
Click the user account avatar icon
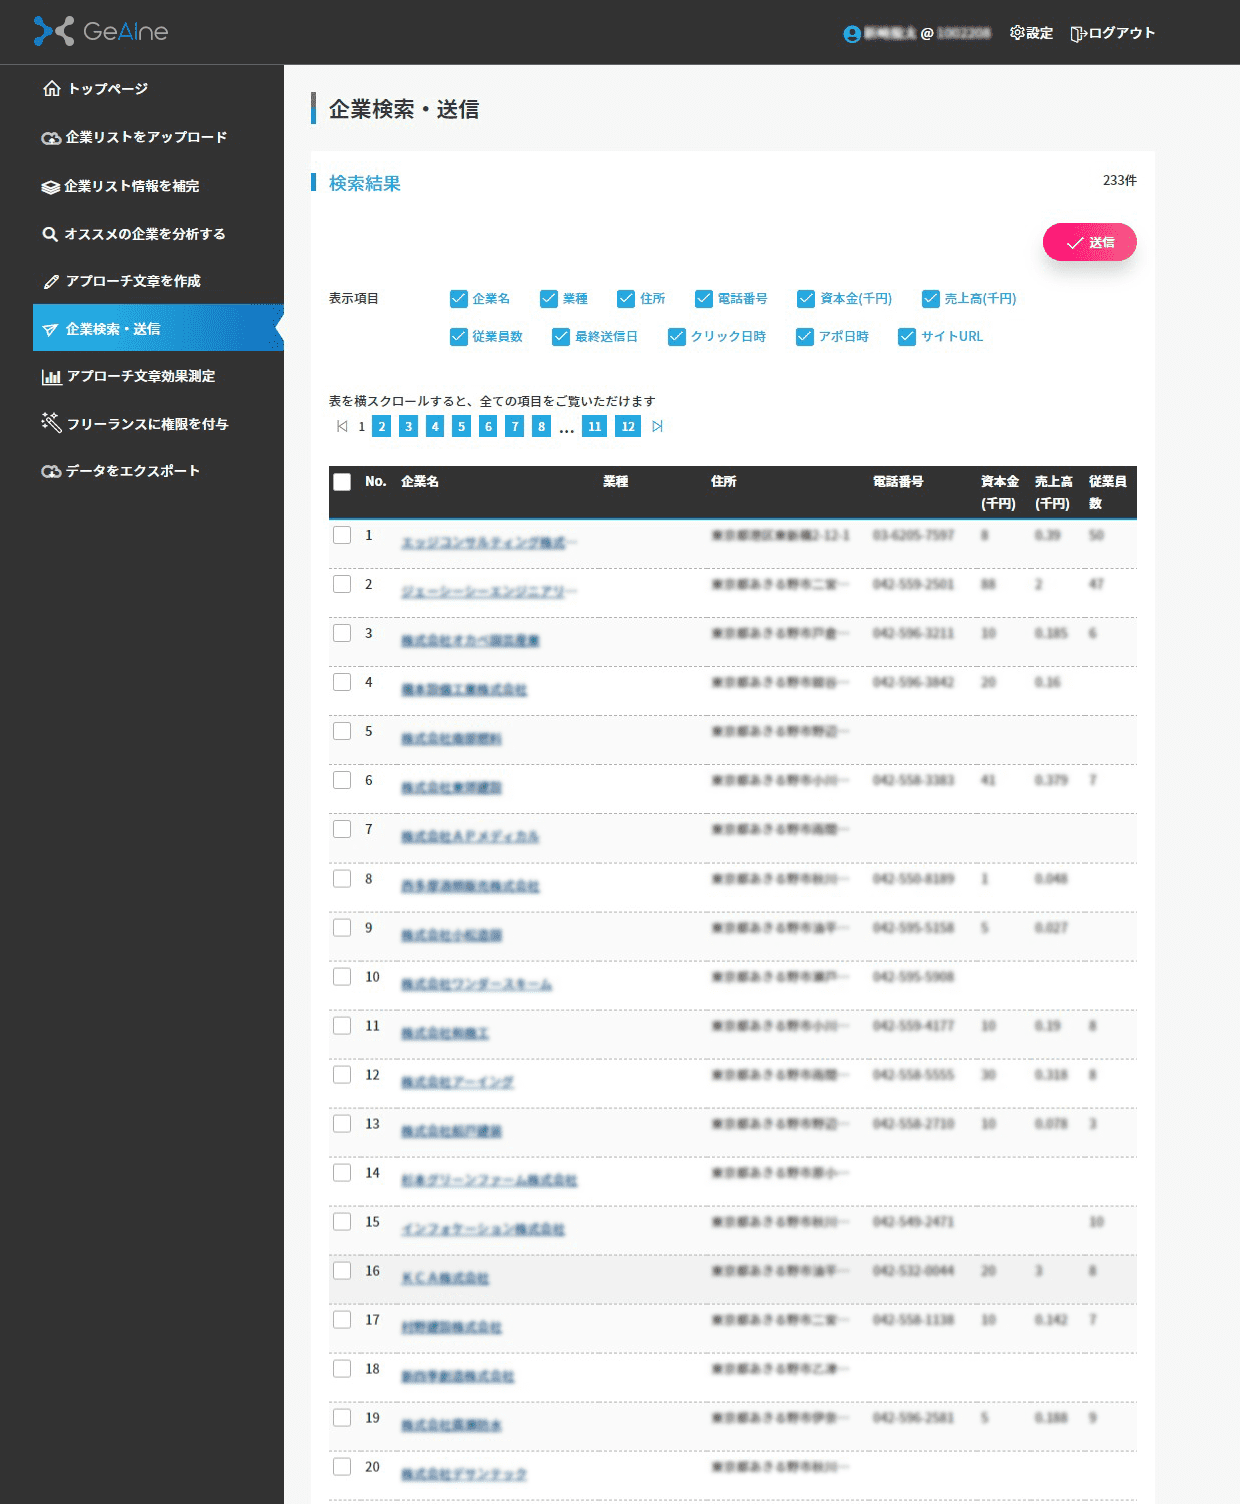[852, 34]
